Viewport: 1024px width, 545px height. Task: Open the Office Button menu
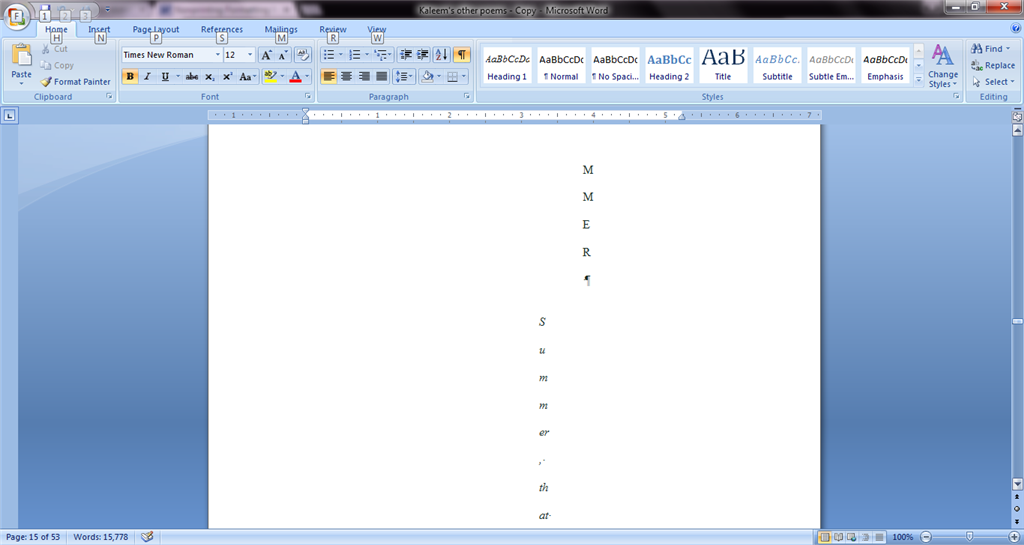point(16,16)
